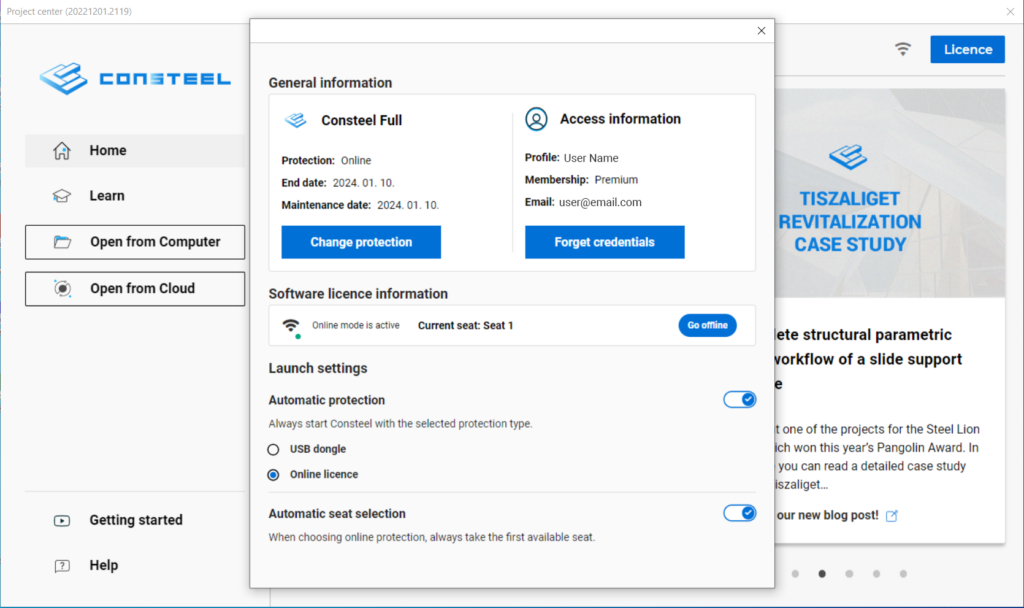Image resolution: width=1024 pixels, height=608 pixels.
Task: Click the Change protection button
Action: 361,242
